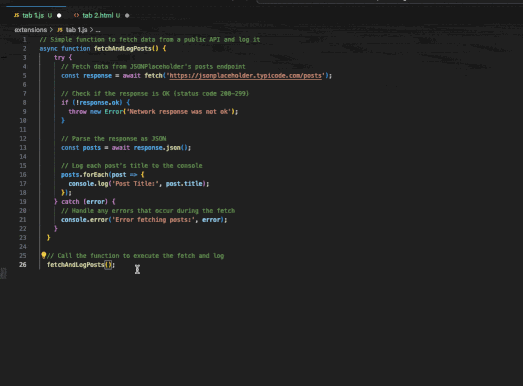
Task: Click the try keyword on line 3
Action: click(59, 58)
